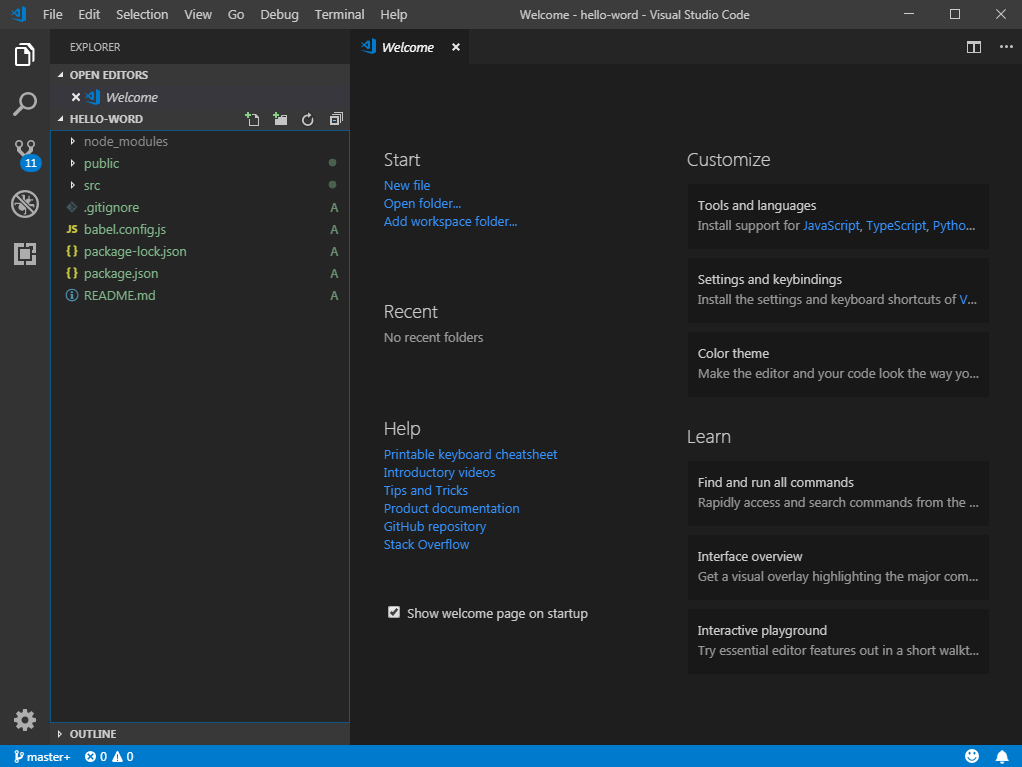This screenshot has height=767, width=1022.
Task: Open package.json from the file list
Action: click(x=120, y=273)
